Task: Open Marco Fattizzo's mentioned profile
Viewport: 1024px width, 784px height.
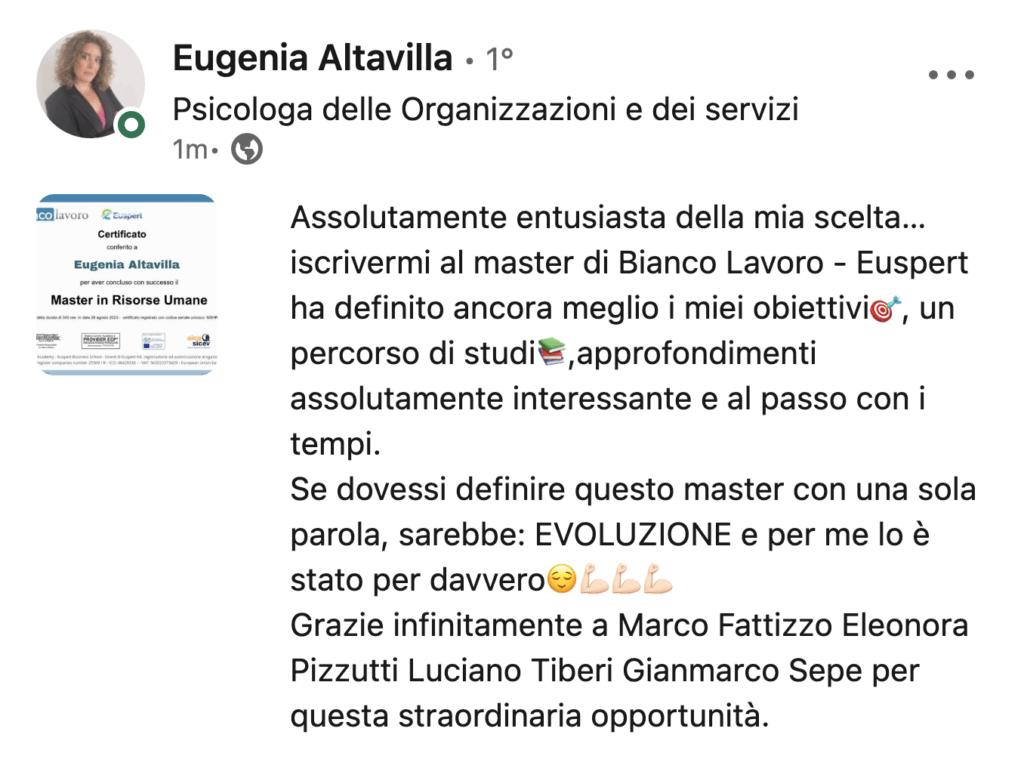Action: (x=724, y=626)
